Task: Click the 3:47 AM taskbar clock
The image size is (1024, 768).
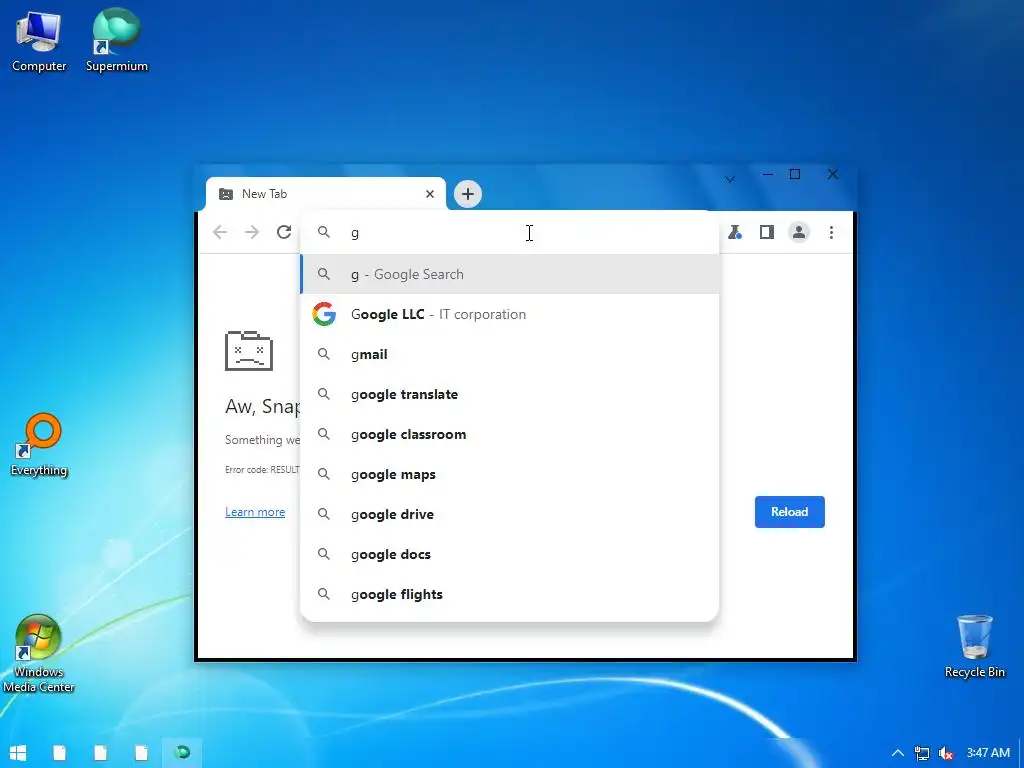Action: click(x=988, y=753)
